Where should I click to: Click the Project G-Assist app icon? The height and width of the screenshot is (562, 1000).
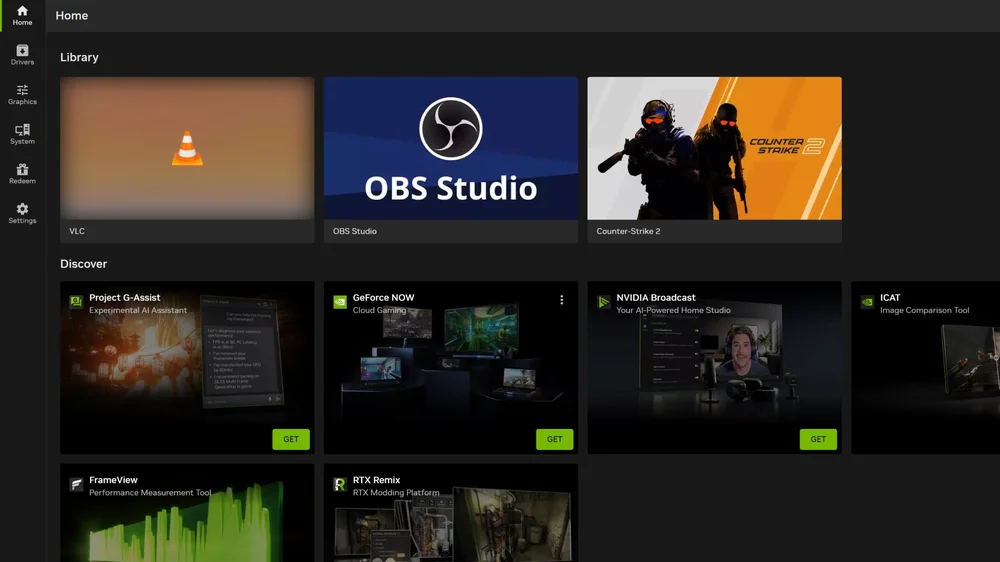pyautogui.click(x=76, y=301)
